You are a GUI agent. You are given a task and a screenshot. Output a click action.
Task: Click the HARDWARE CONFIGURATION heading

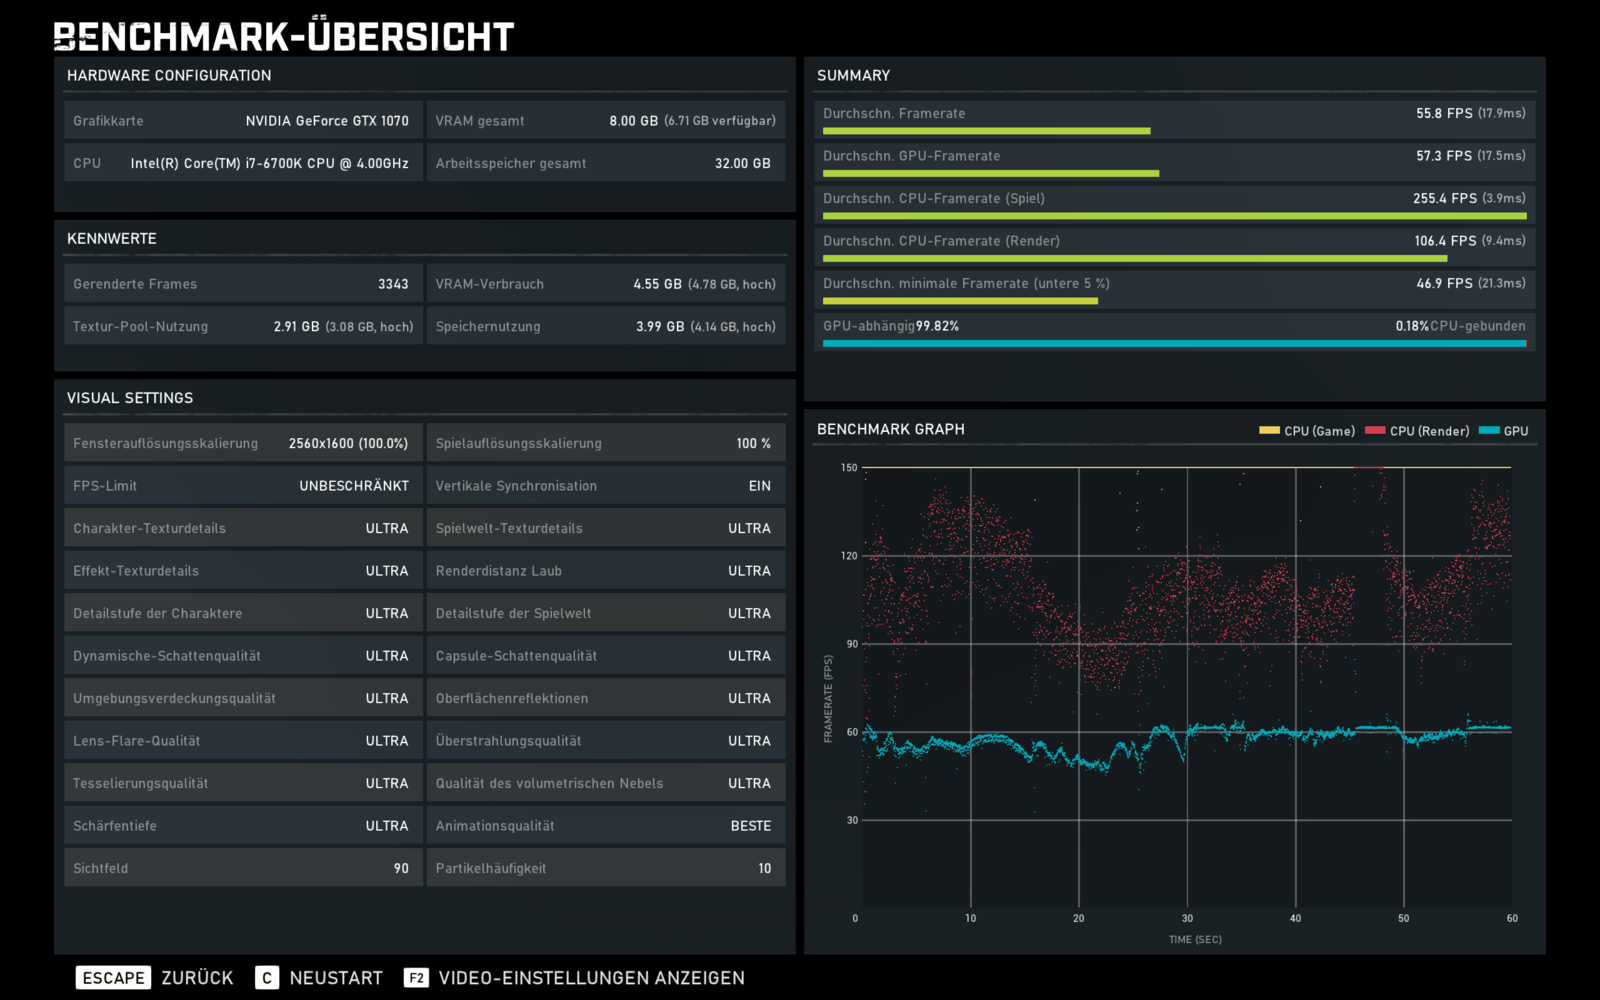coord(169,76)
